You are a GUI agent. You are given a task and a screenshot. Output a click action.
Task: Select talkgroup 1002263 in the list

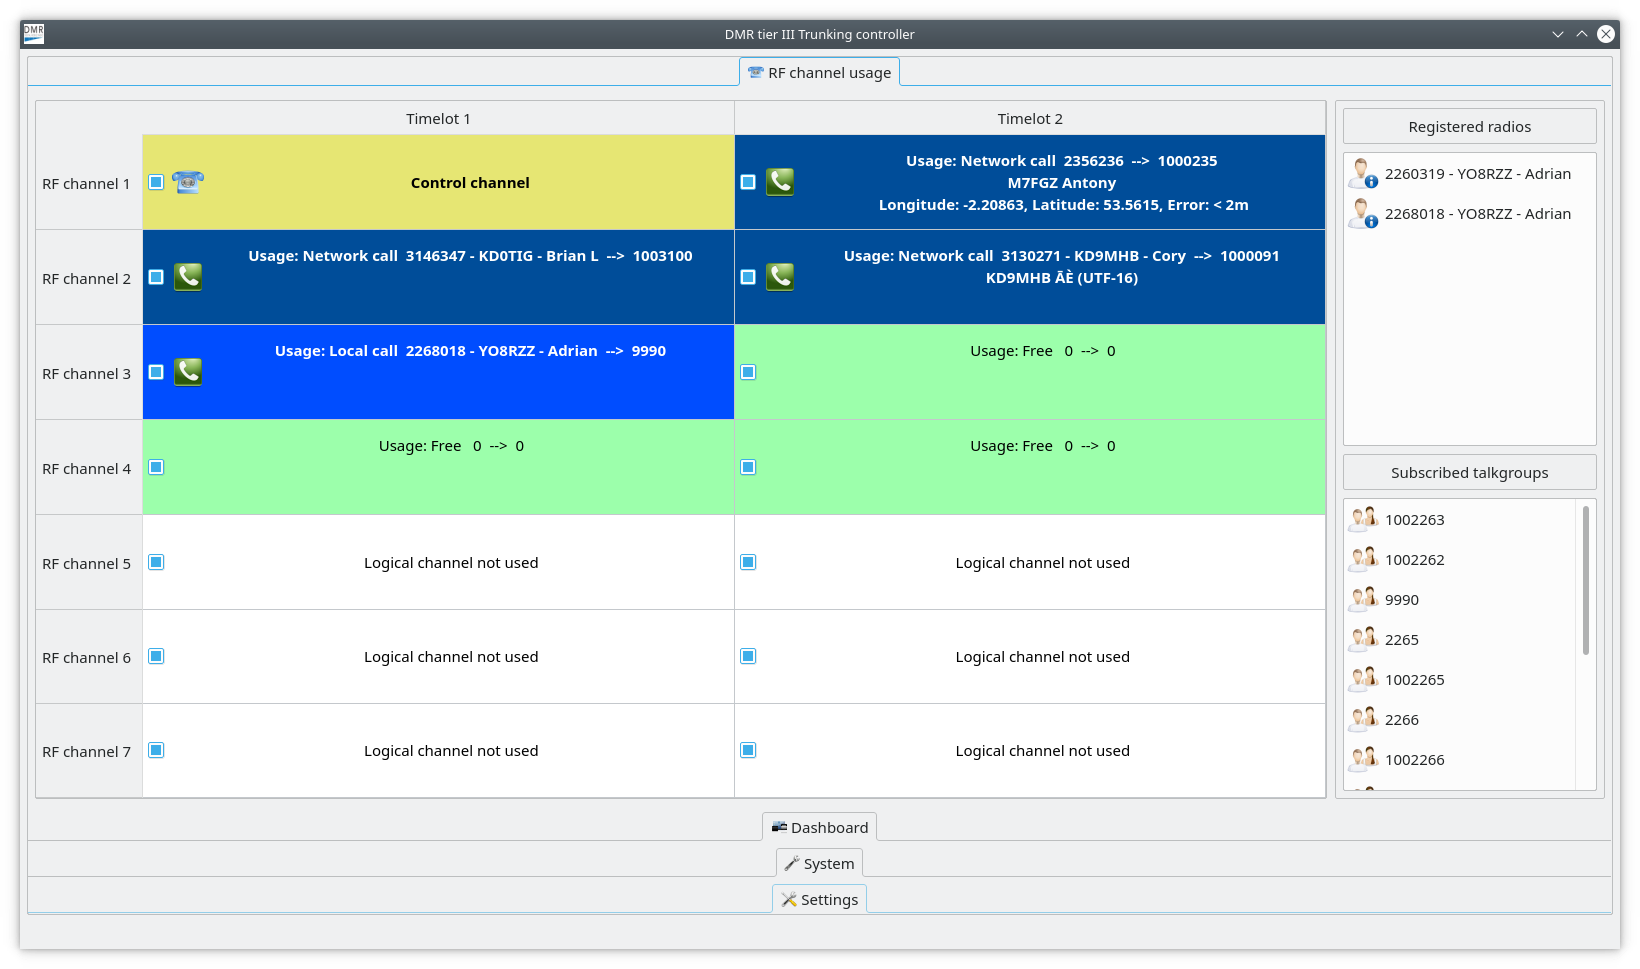(1460, 519)
